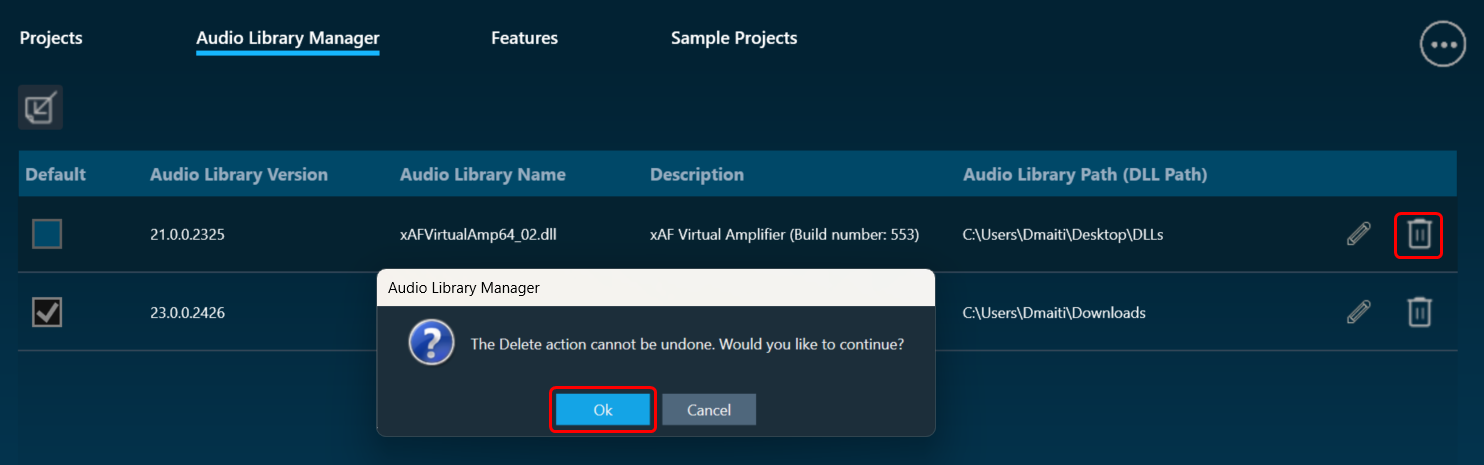The height and width of the screenshot is (465, 1484).
Task: Click trash icon for version 23.0.0.2426
Action: point(1419,312)
